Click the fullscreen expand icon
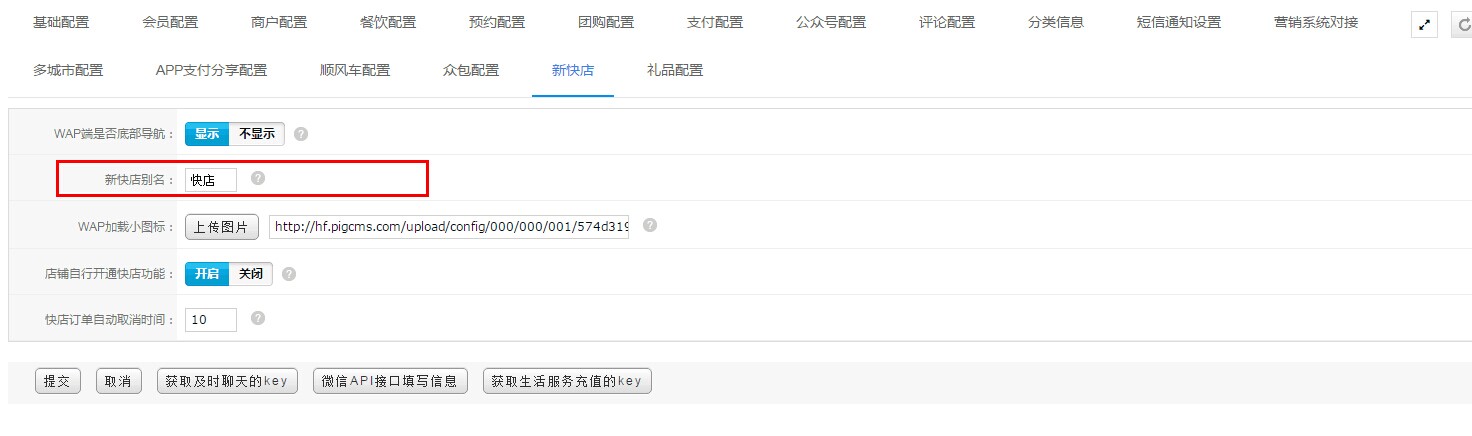The width and height of the screenshot is (1472, 436). click(1424, 26)
